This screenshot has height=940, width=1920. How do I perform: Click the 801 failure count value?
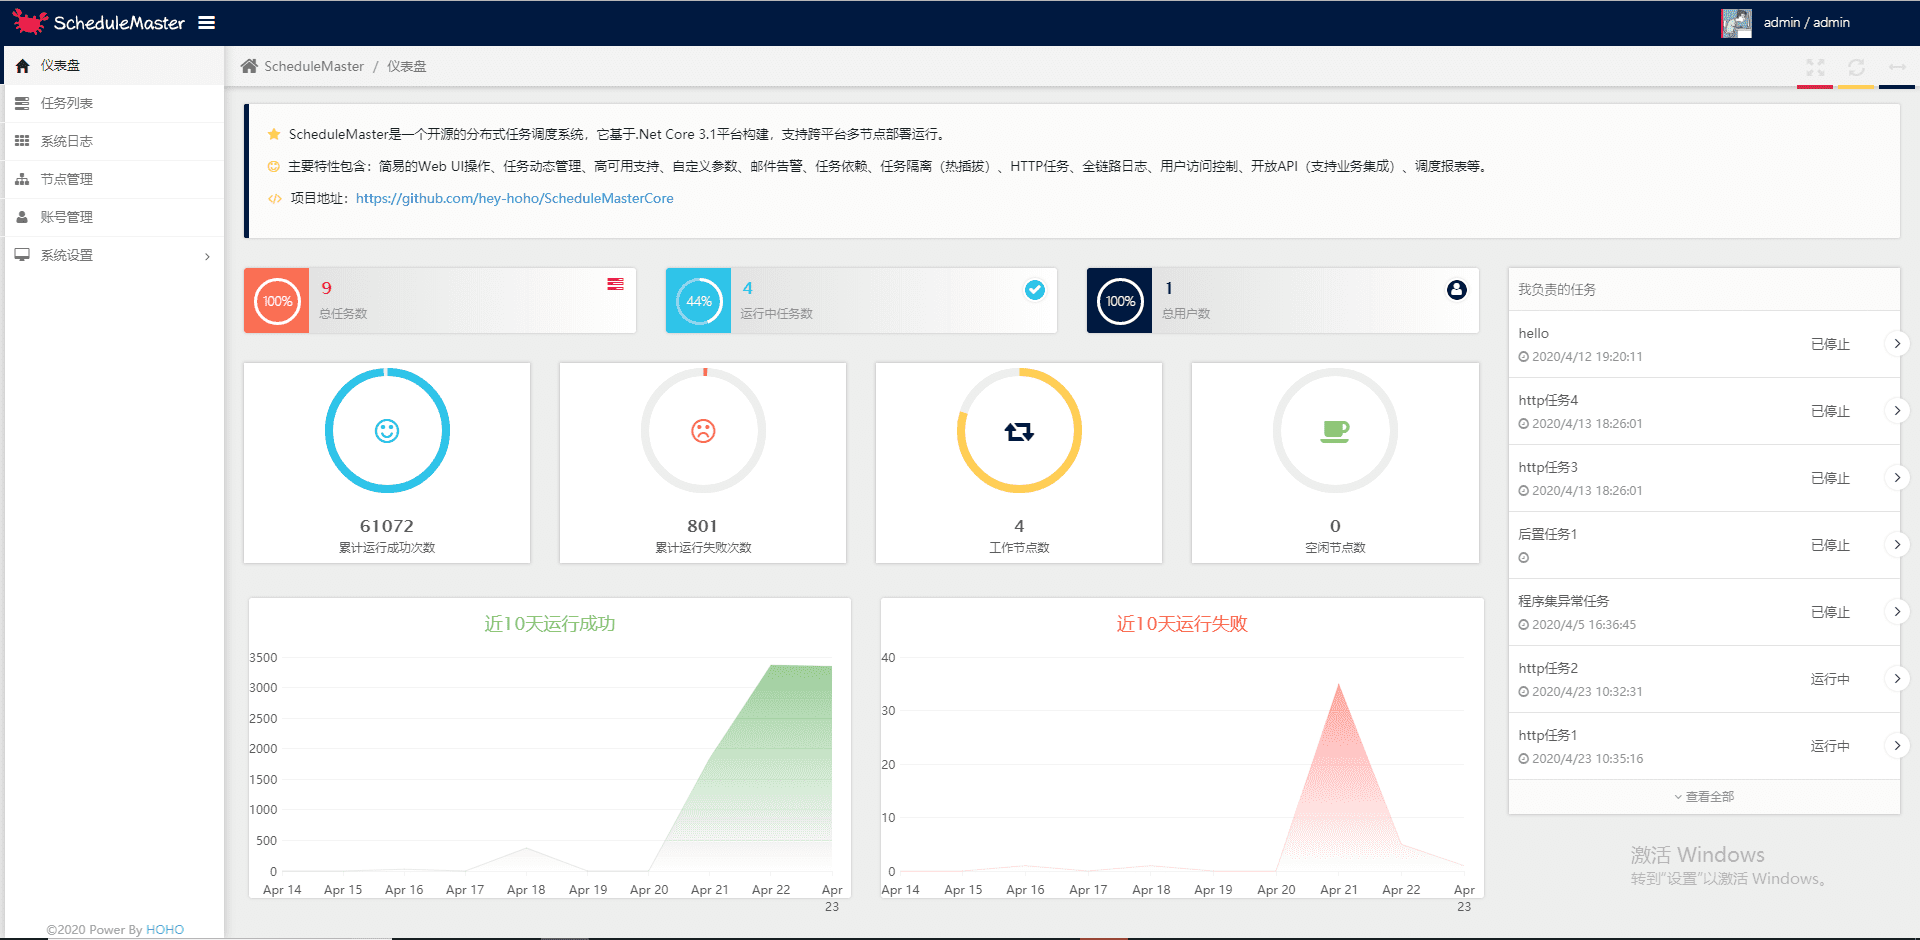pos(703,526)
